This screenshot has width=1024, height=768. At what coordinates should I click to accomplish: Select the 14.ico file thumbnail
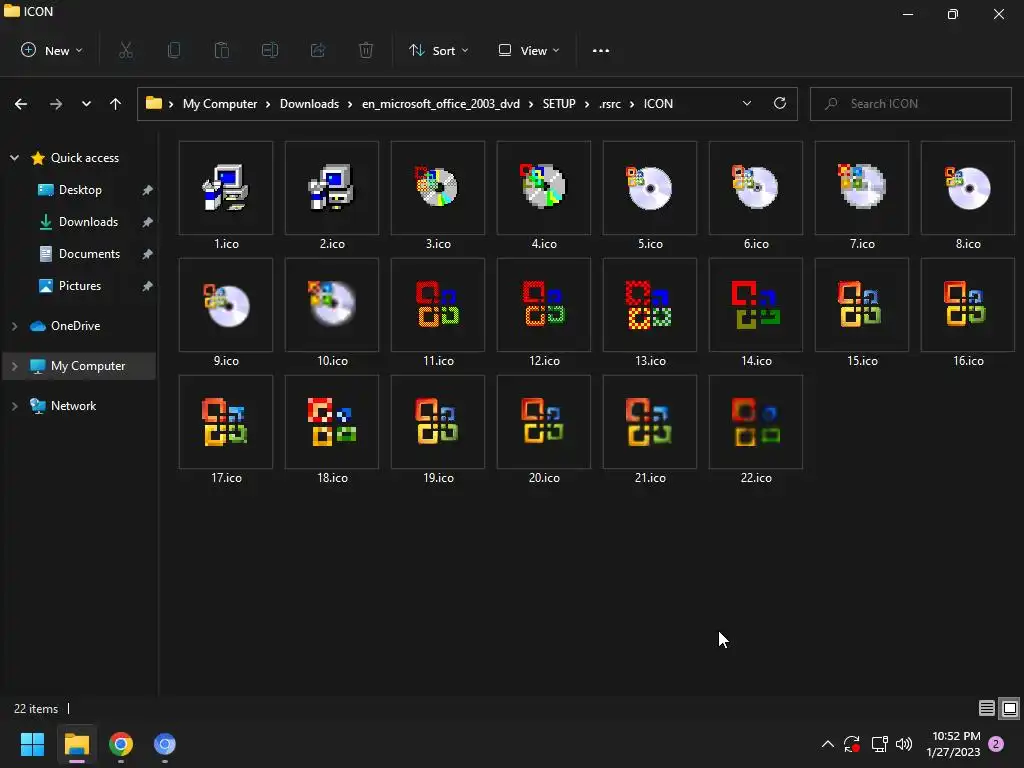[756, 305]
